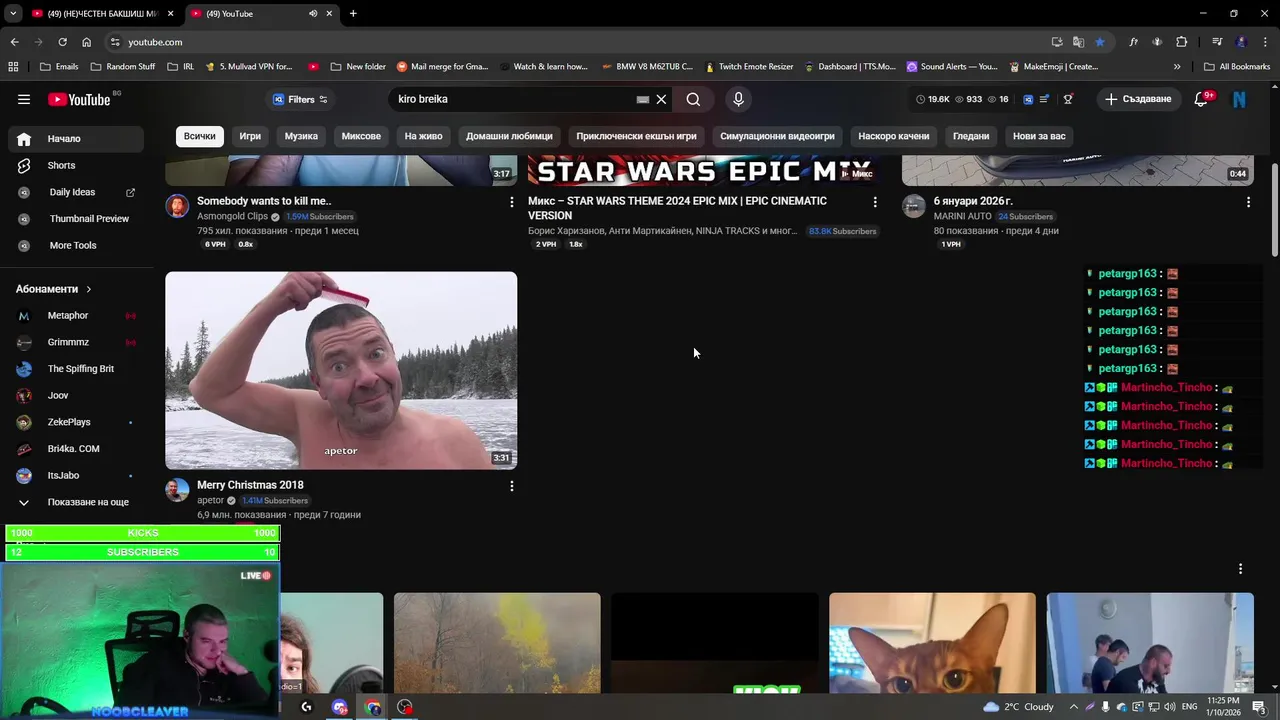Click in the kiro breika search field
The width and height of the screenshot is (1280, 720).
pyautogui.click(x=510, y=99)
